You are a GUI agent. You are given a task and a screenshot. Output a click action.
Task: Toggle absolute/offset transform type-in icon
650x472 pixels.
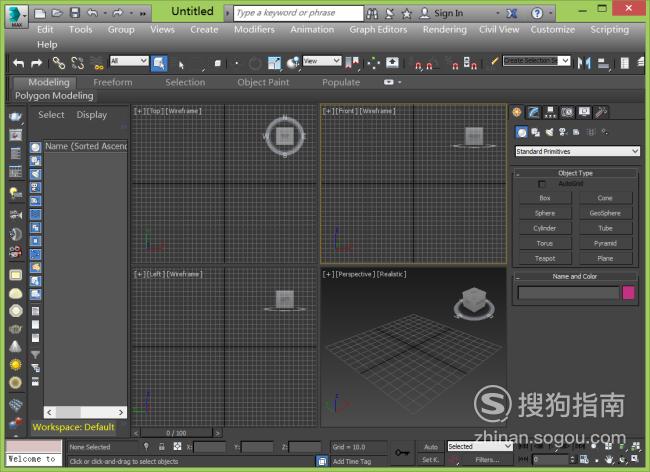tap(177, 446)
